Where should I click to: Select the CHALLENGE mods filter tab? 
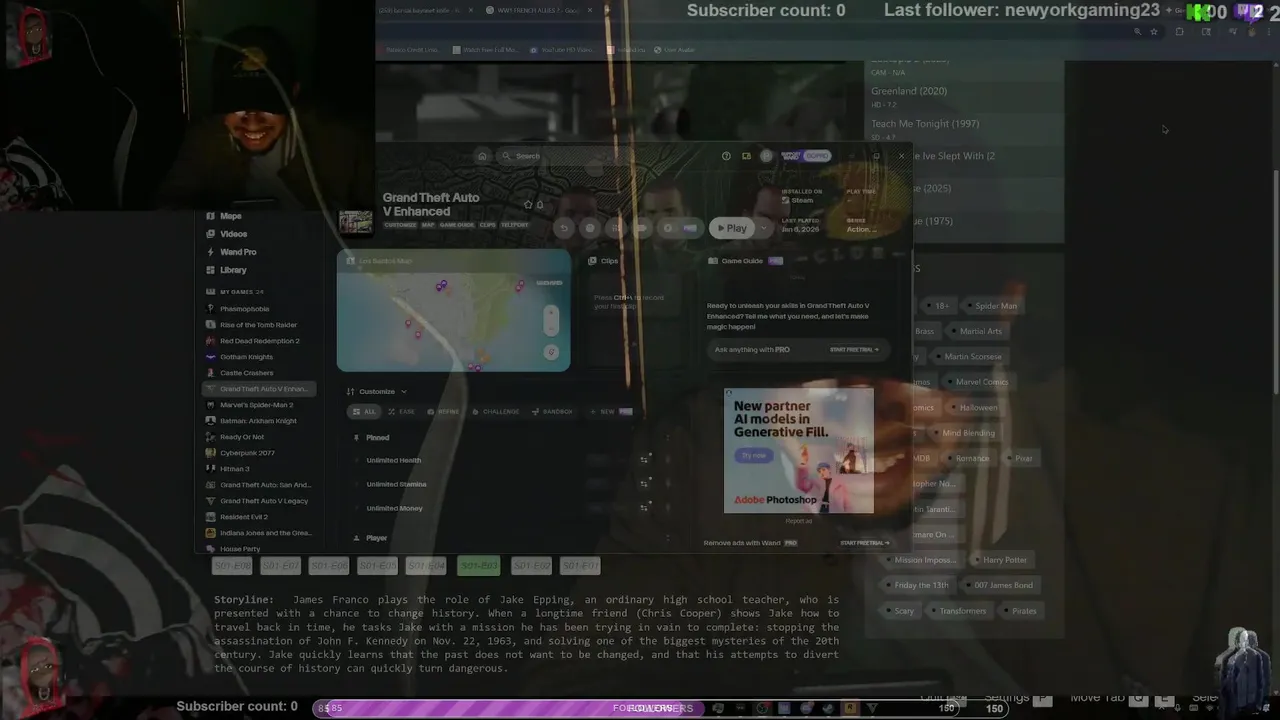point(496,412)
